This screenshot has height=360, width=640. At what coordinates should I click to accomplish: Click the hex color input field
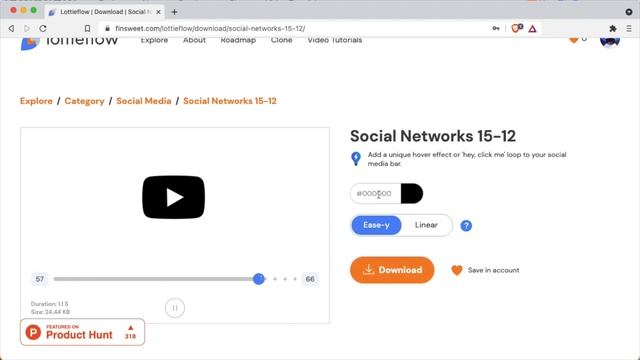[x=376, y=193]
